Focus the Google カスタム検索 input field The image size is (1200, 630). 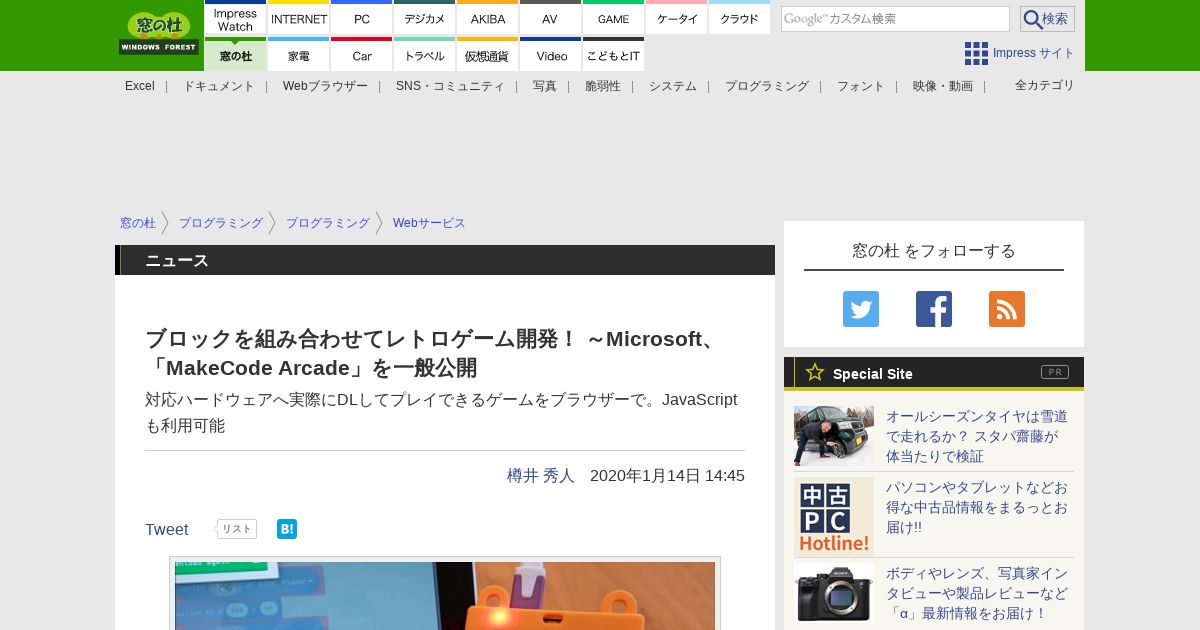coord(895,19)
